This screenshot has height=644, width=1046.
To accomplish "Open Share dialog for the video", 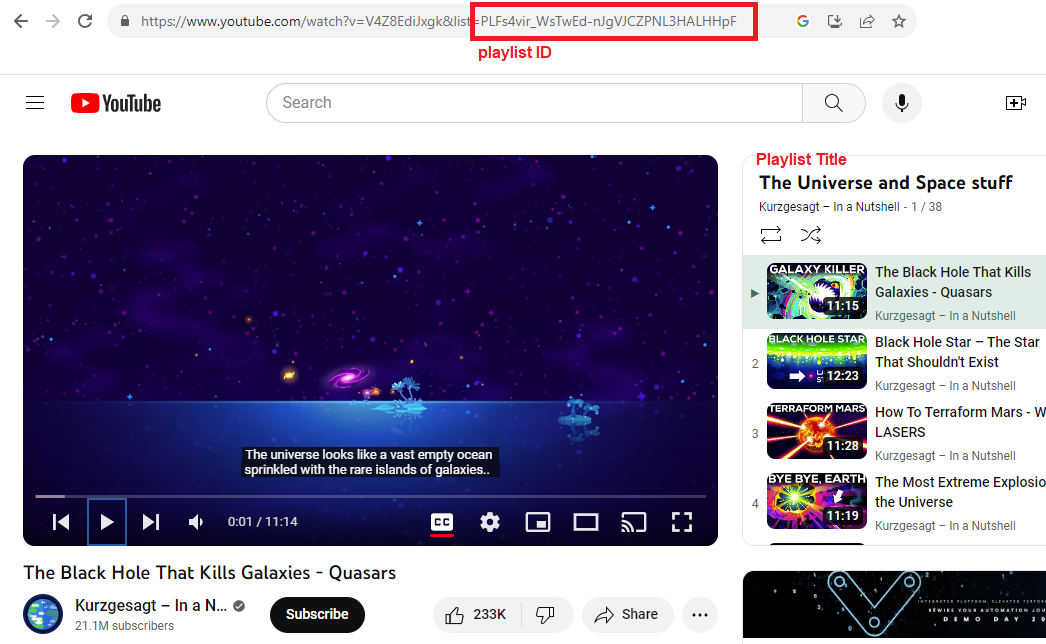I will 627,614.
